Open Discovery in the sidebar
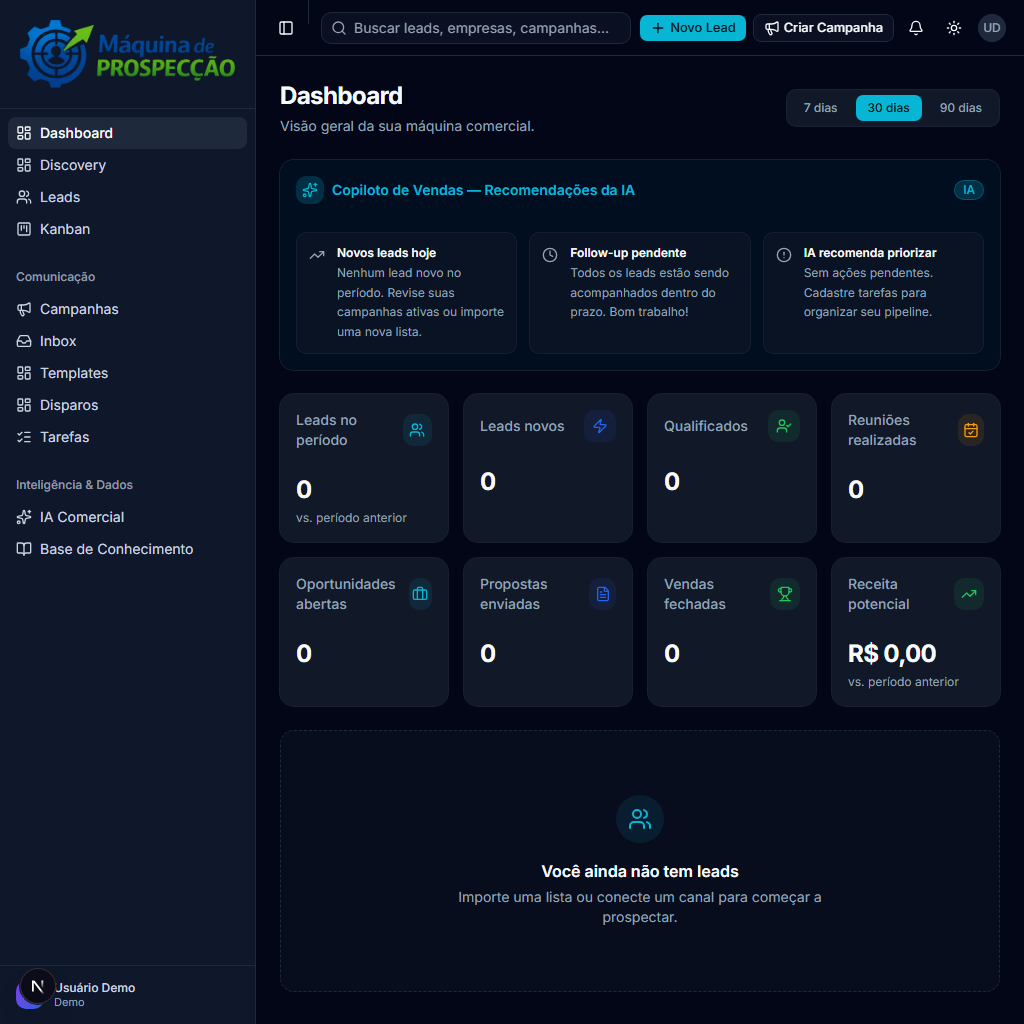 [127, 165]
